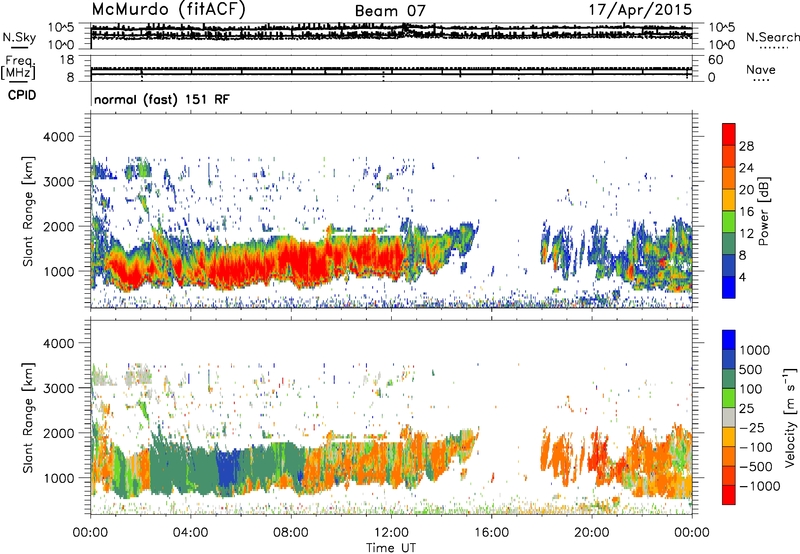Click the 20:00 time axis tick label
The width and height of the screenshot is (800, 554).
click(x=592, y=533)
